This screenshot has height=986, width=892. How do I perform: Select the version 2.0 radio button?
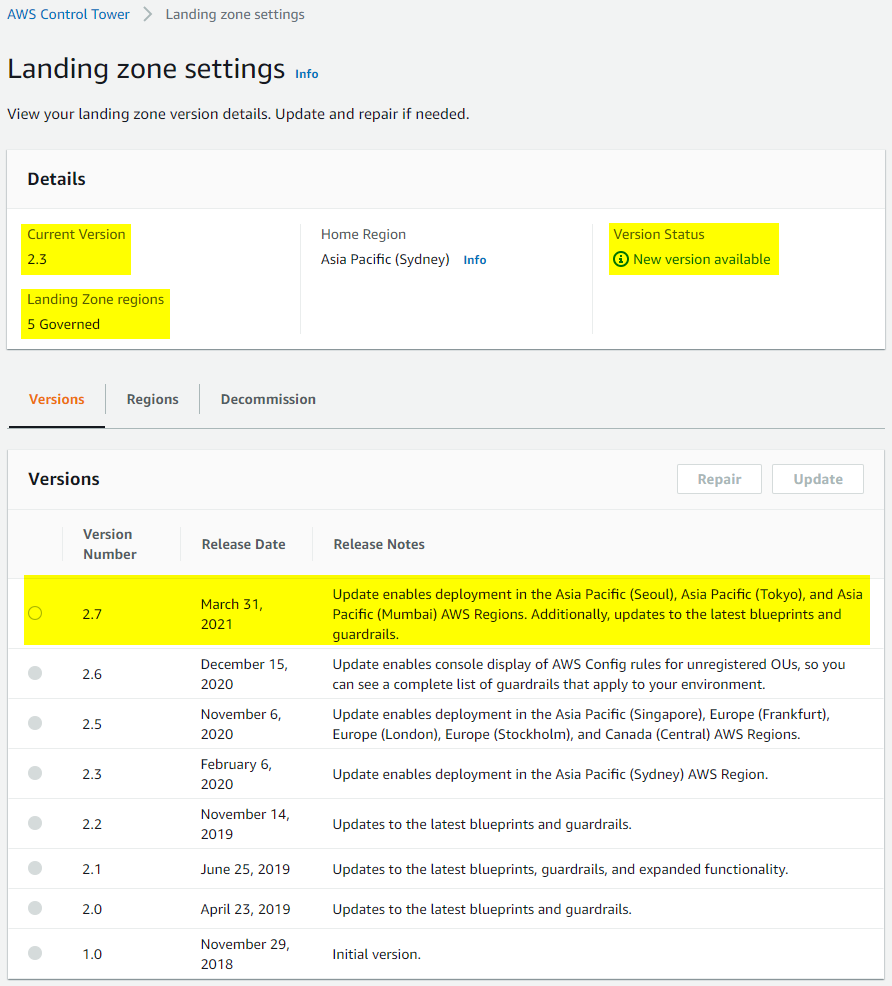[35, 909]
